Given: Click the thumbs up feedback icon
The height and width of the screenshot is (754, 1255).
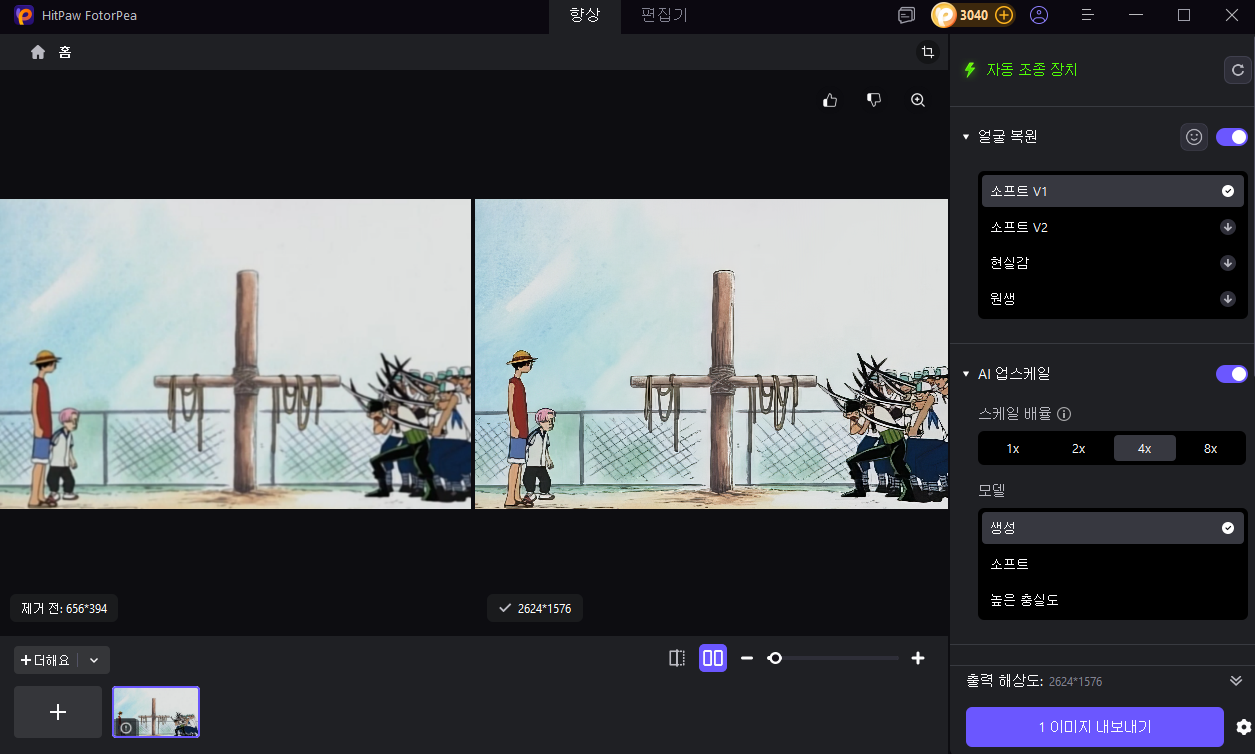Looking at the screenshot, I should [830, 100].
